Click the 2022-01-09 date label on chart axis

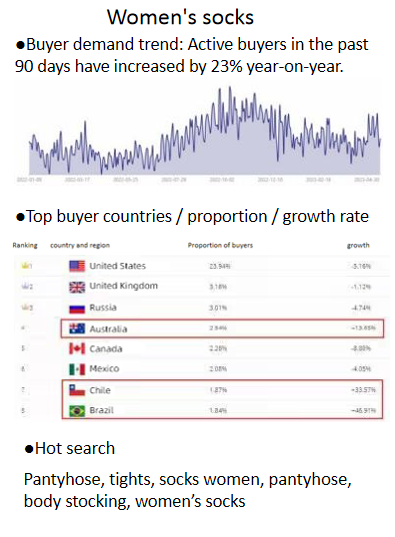[29, 179]
